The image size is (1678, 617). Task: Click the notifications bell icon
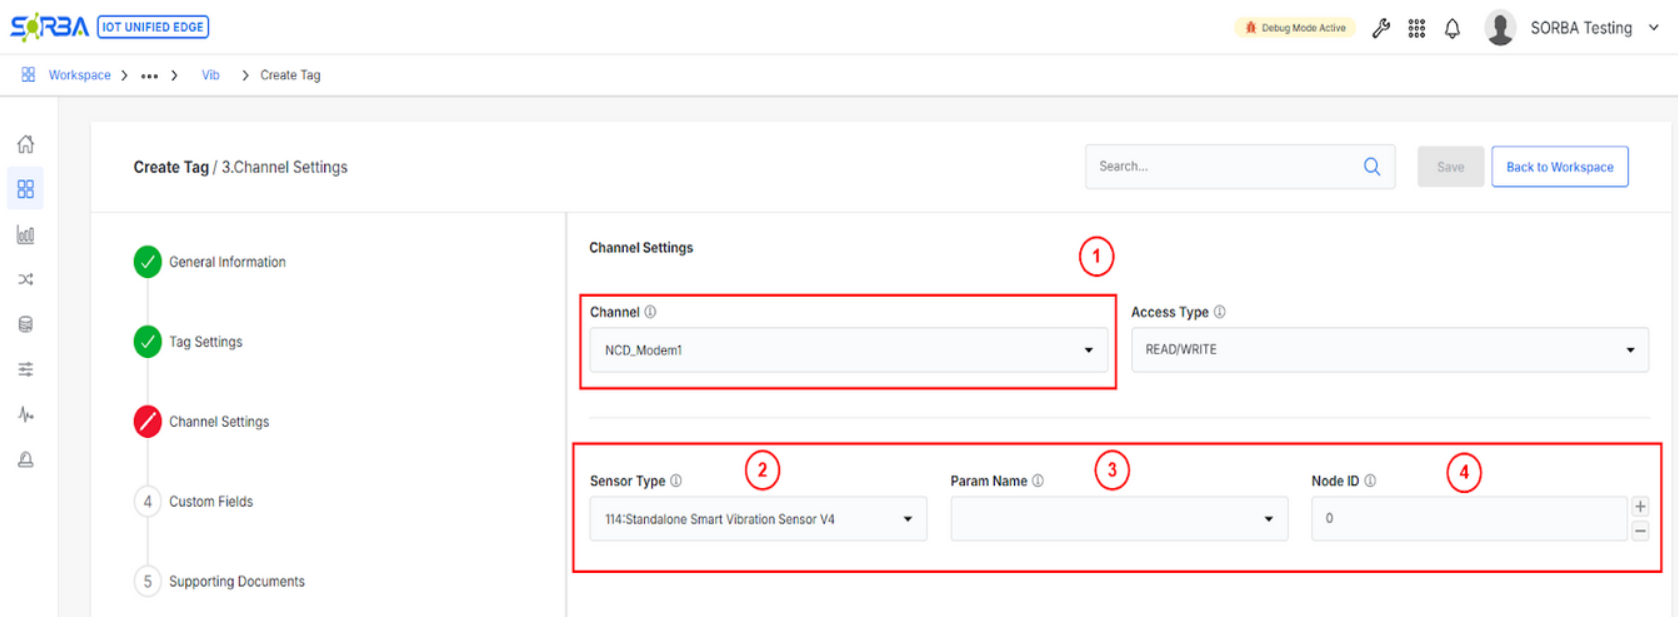pyautogui.click(x=1452, y=28)
